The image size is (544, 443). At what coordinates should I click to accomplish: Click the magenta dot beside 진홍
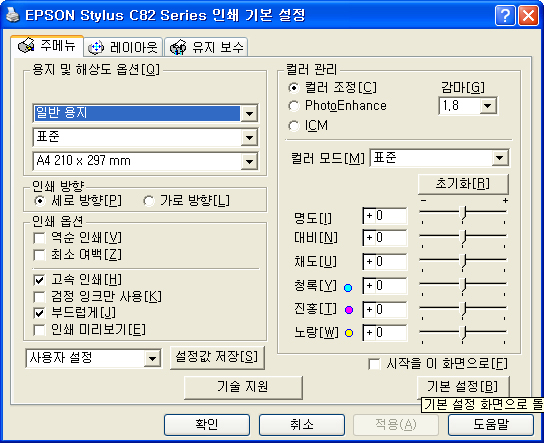click(349, 310)
